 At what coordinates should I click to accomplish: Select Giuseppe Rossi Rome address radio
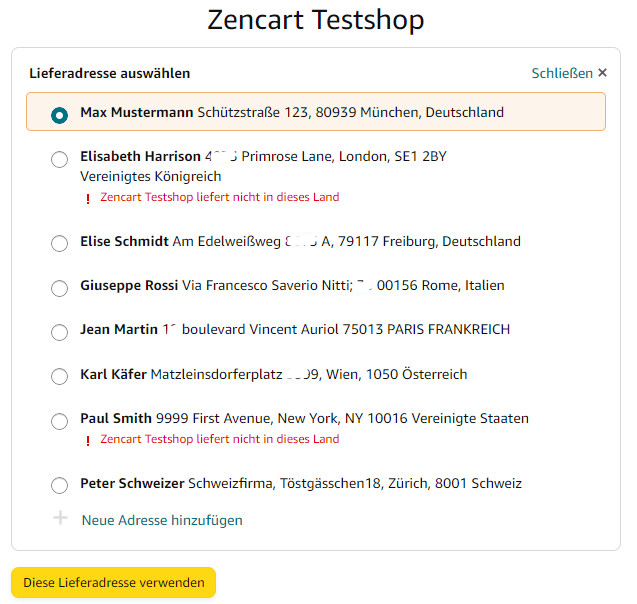[59, 288]
